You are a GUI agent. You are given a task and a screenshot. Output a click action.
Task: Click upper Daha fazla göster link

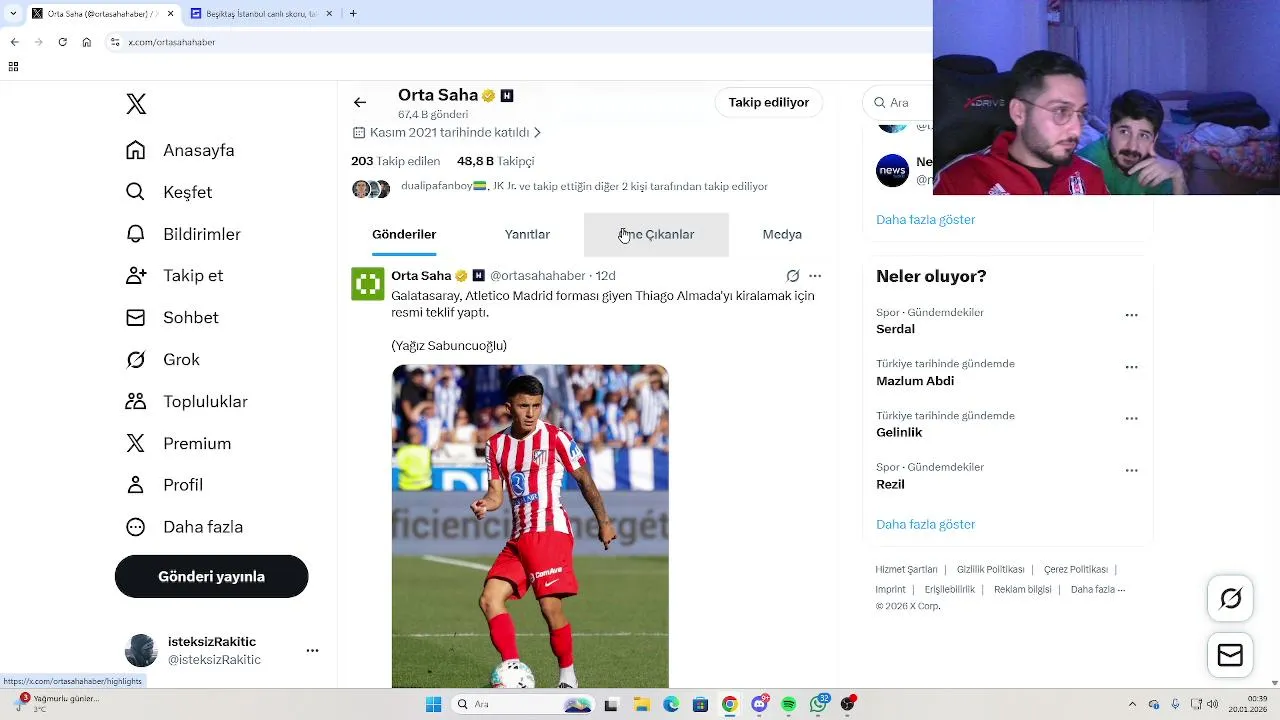[925, 219]
